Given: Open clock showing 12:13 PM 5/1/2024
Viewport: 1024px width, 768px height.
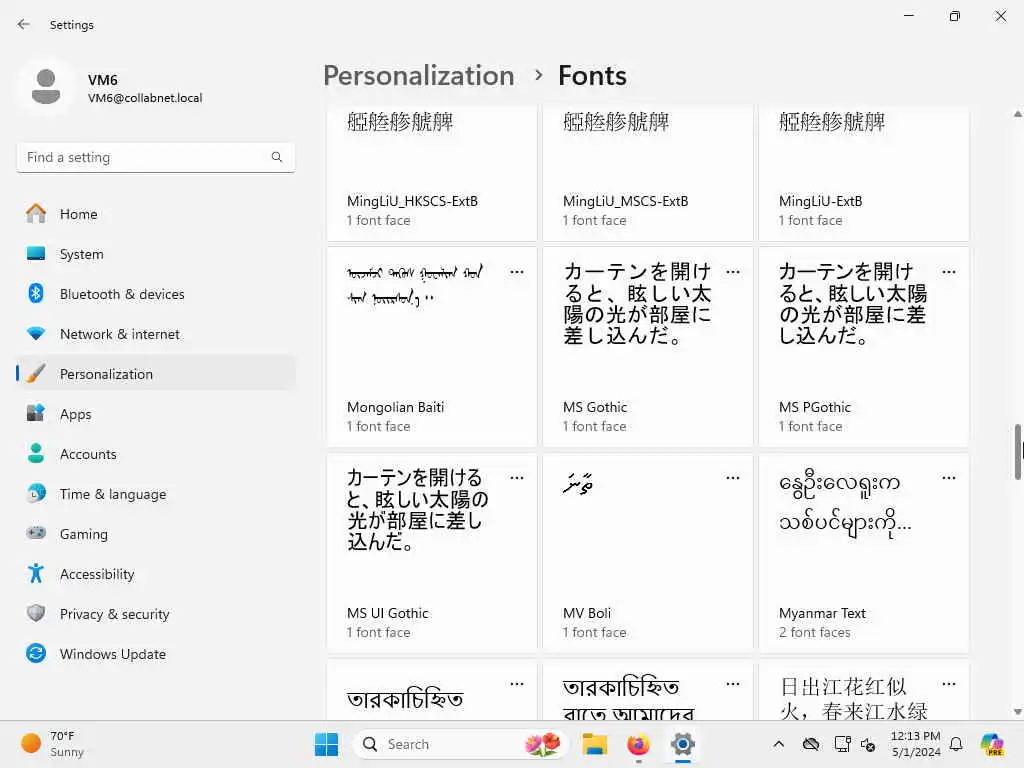Looking at the screenshot, I should [915, 744].
